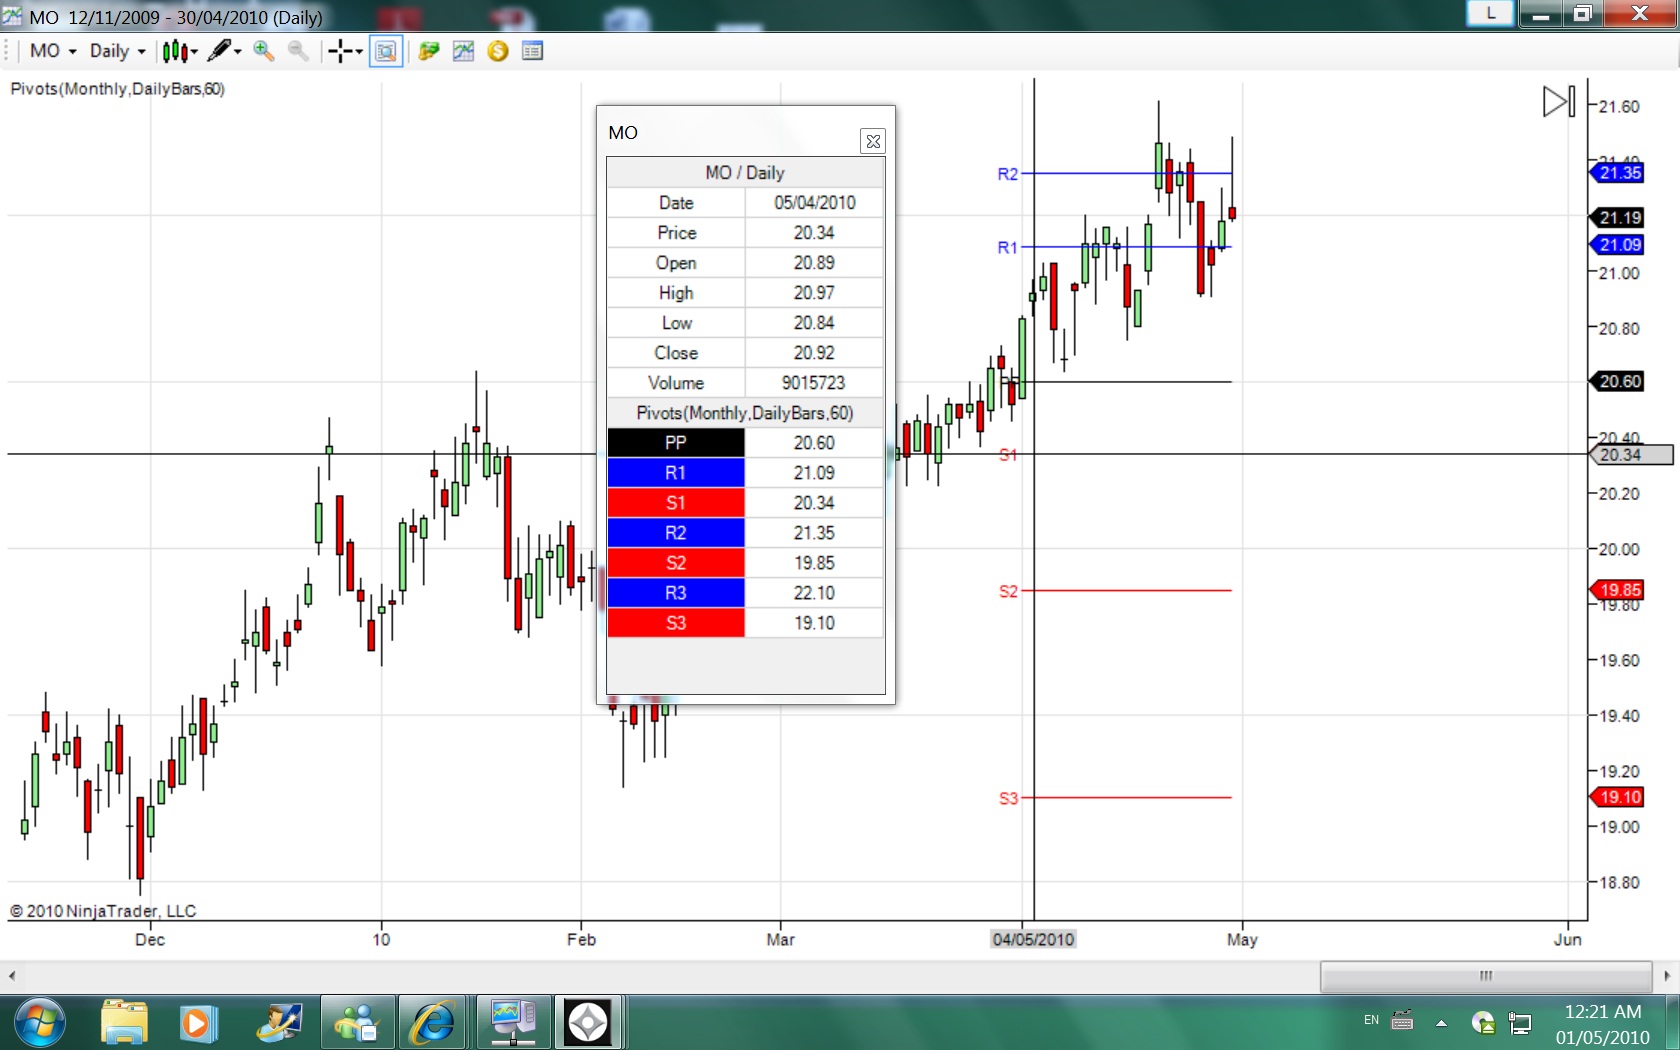Viewport: 1680px width, 1050px height.
Task: Switch to NinjaTrader taskbar button
Action: [x=588, y=1022]
